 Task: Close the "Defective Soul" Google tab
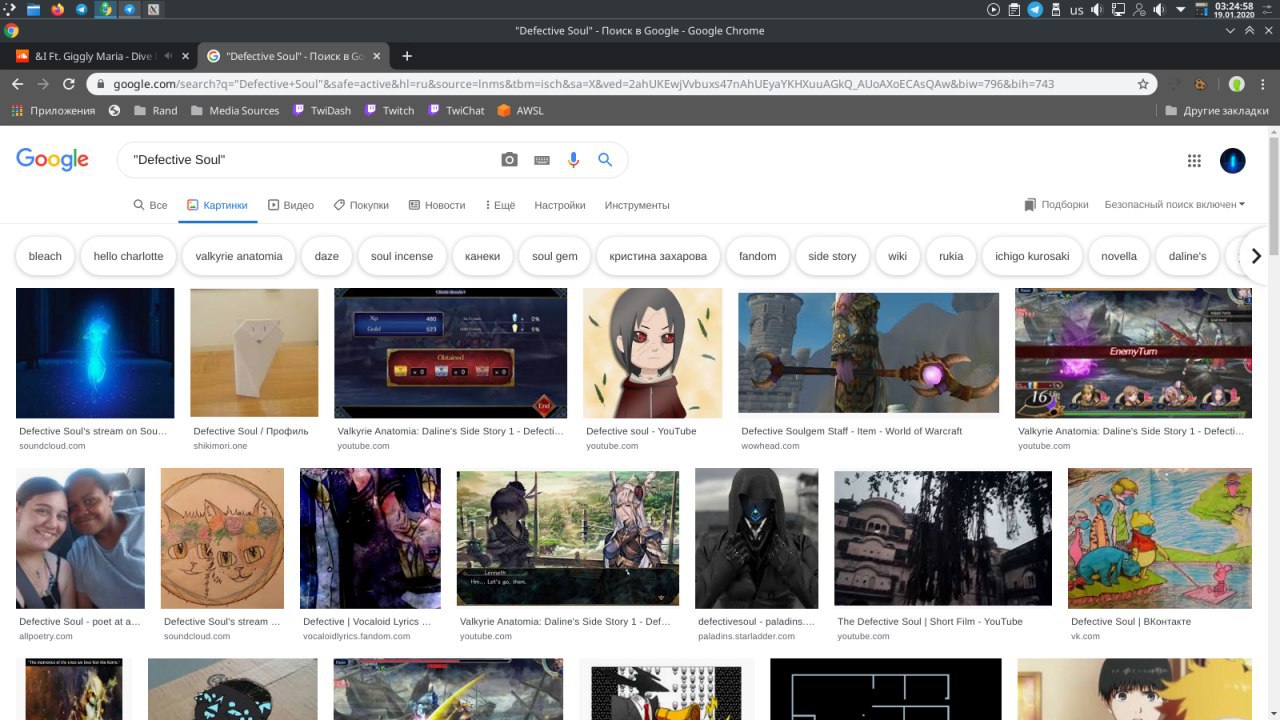pos(378,56)
